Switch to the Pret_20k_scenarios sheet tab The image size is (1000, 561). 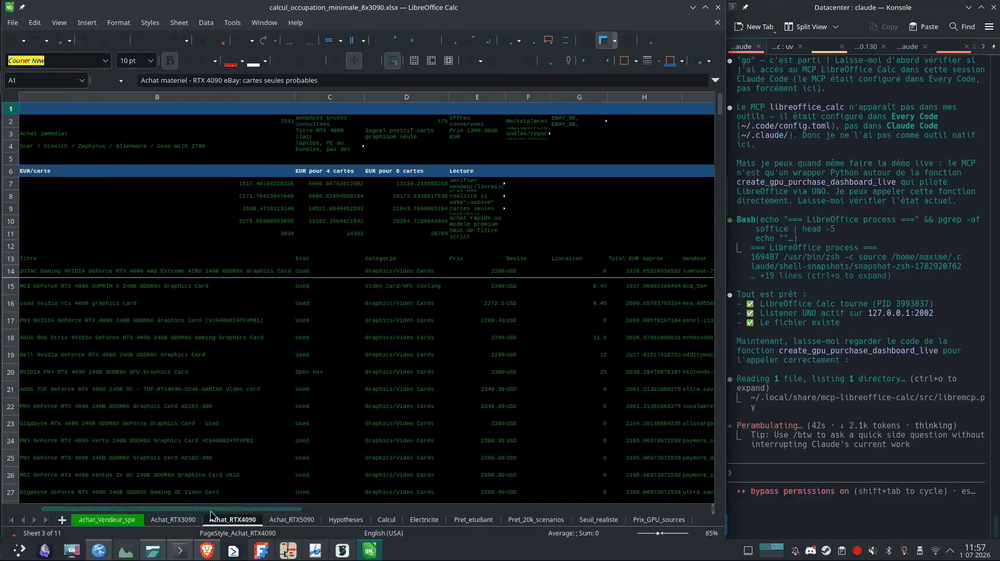pos(536,520)
